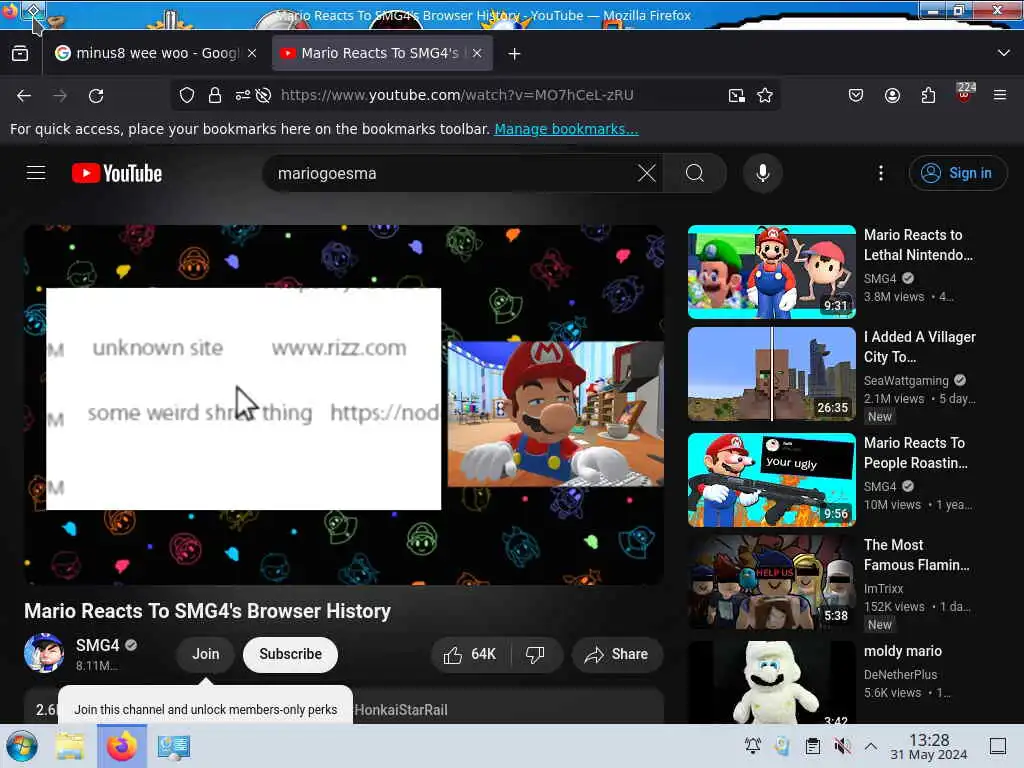The width and height of the screenshot is (1024, 768).
Task: Click the video player area
Action: pyautogui.click(x=344, y=405)
